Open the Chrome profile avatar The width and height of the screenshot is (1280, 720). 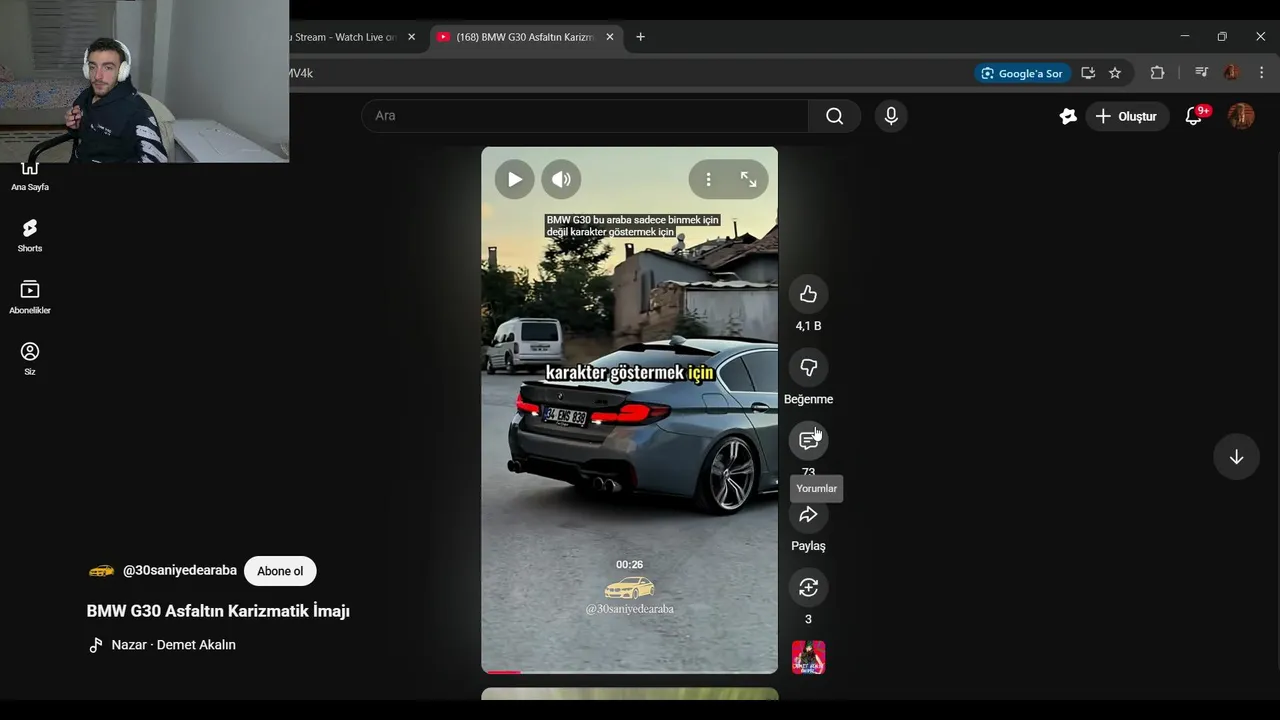[1231, 73]
